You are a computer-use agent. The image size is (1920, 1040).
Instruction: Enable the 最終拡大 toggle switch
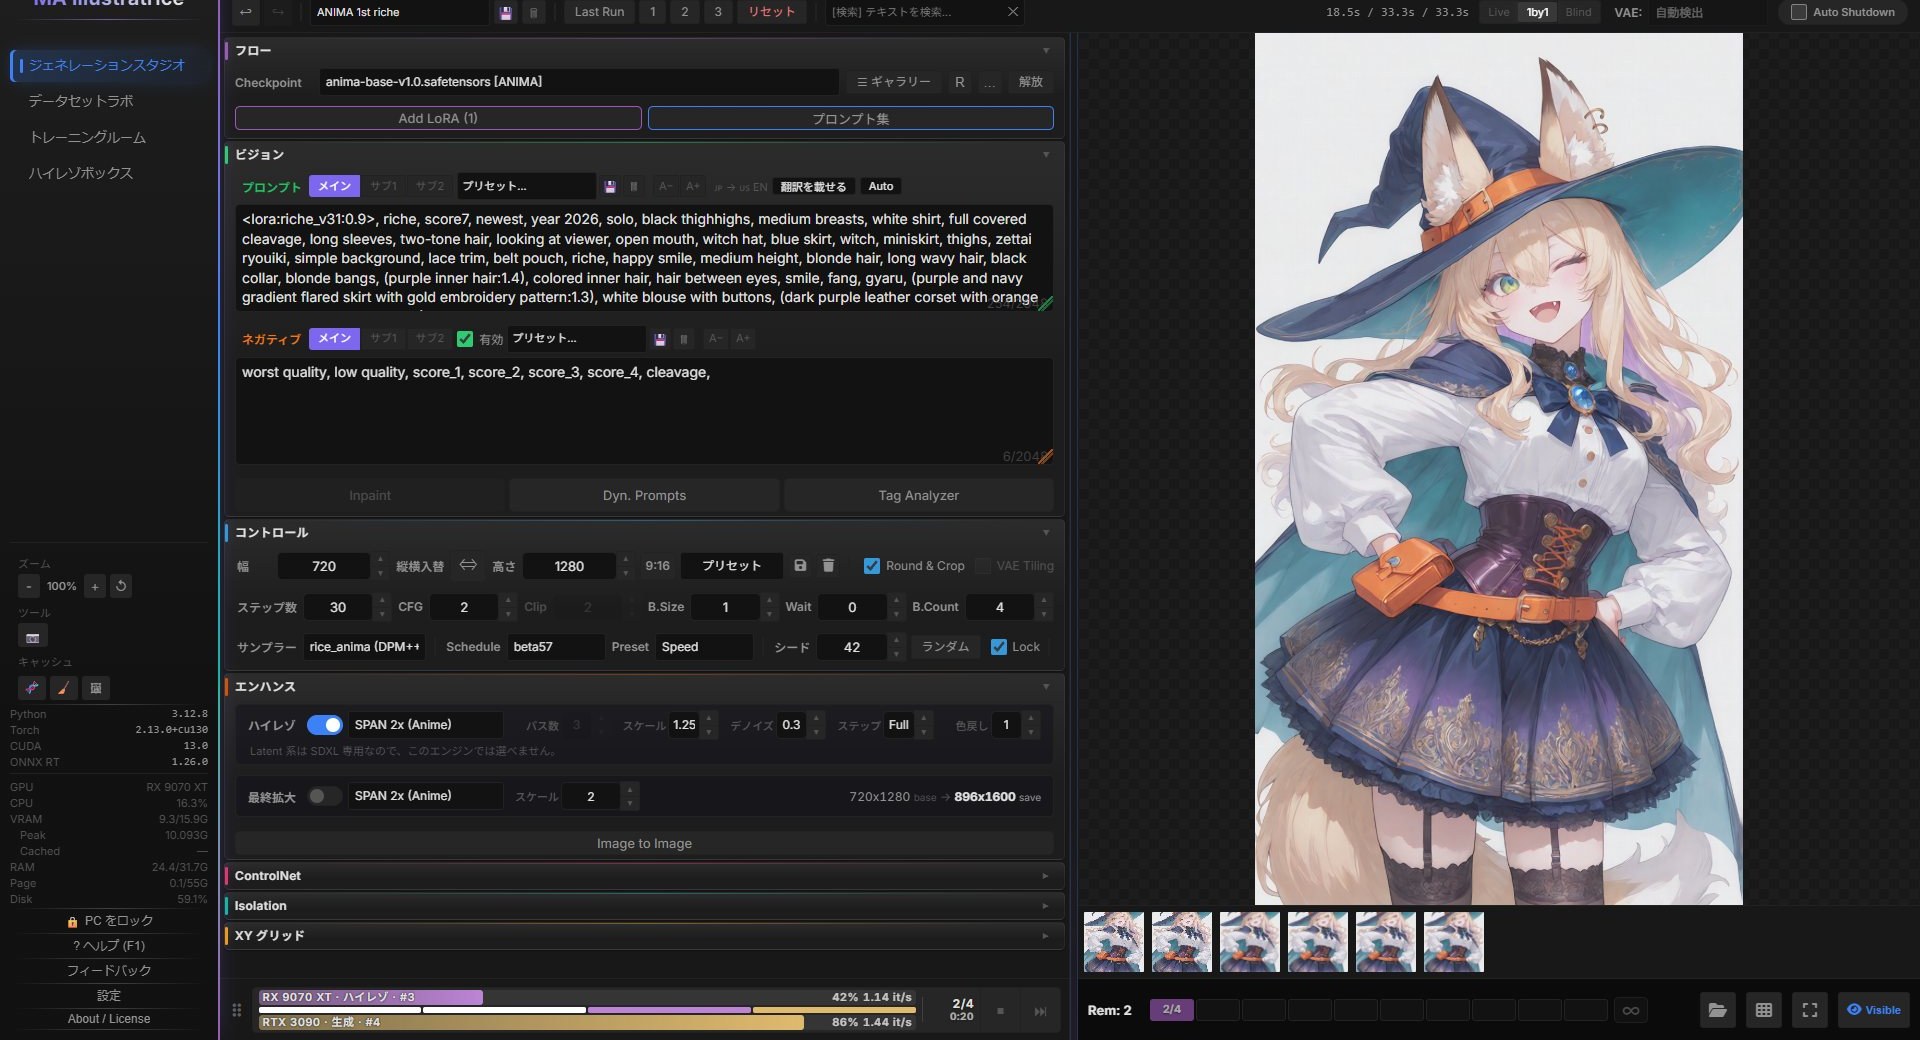[324, 796]
